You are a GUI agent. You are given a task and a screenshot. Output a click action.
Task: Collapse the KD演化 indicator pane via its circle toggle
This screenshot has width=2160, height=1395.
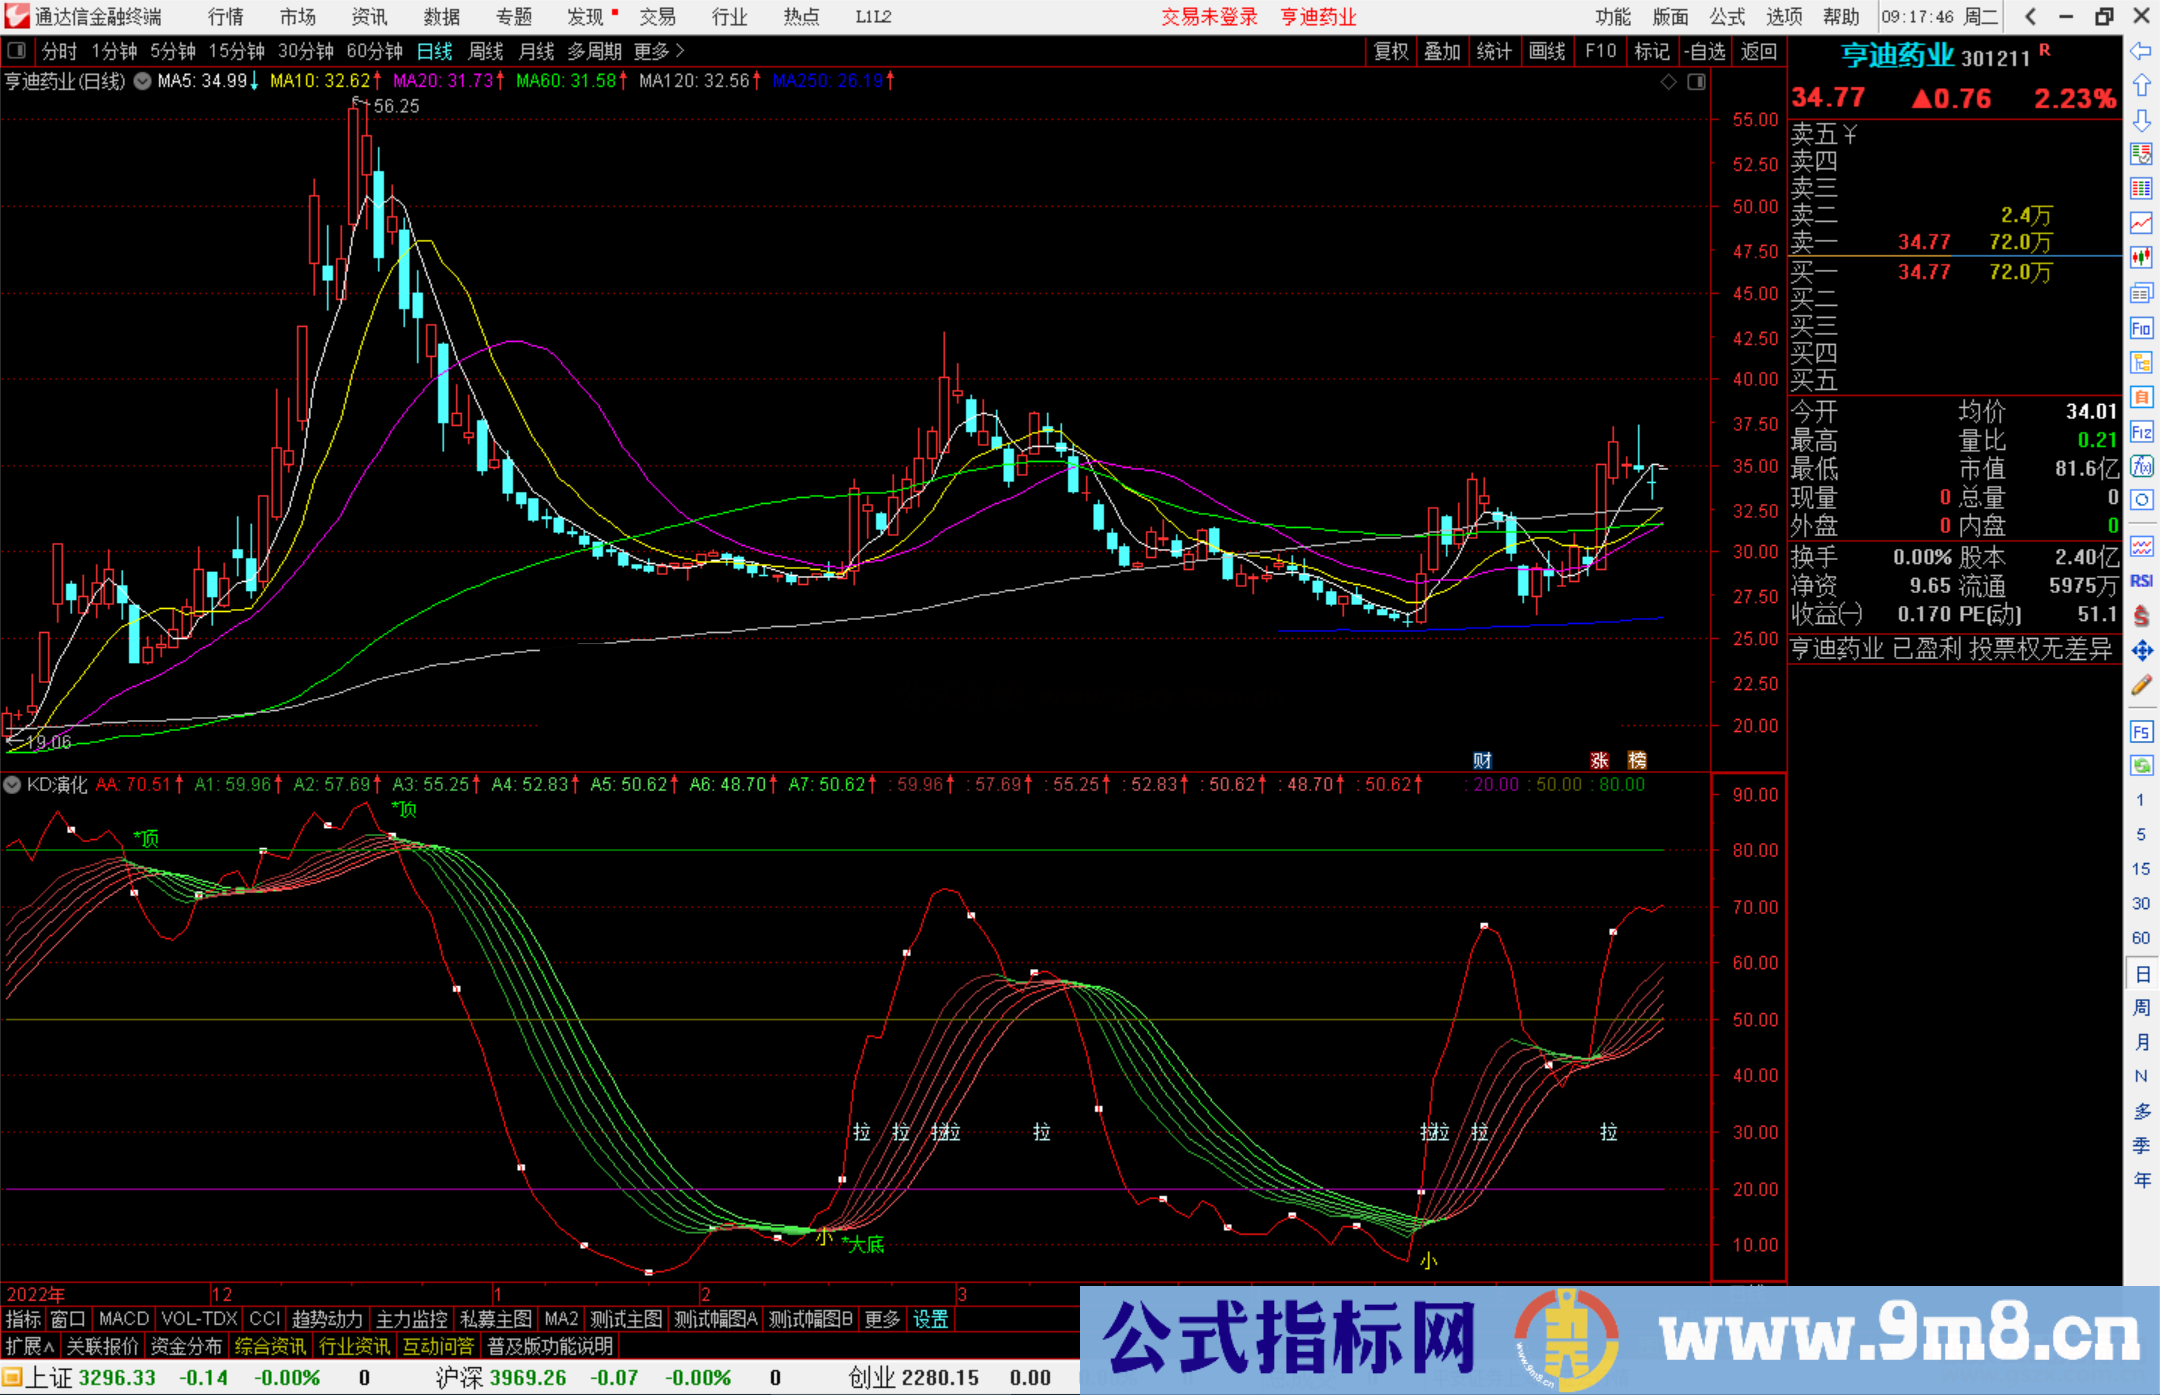click(12, 785)
